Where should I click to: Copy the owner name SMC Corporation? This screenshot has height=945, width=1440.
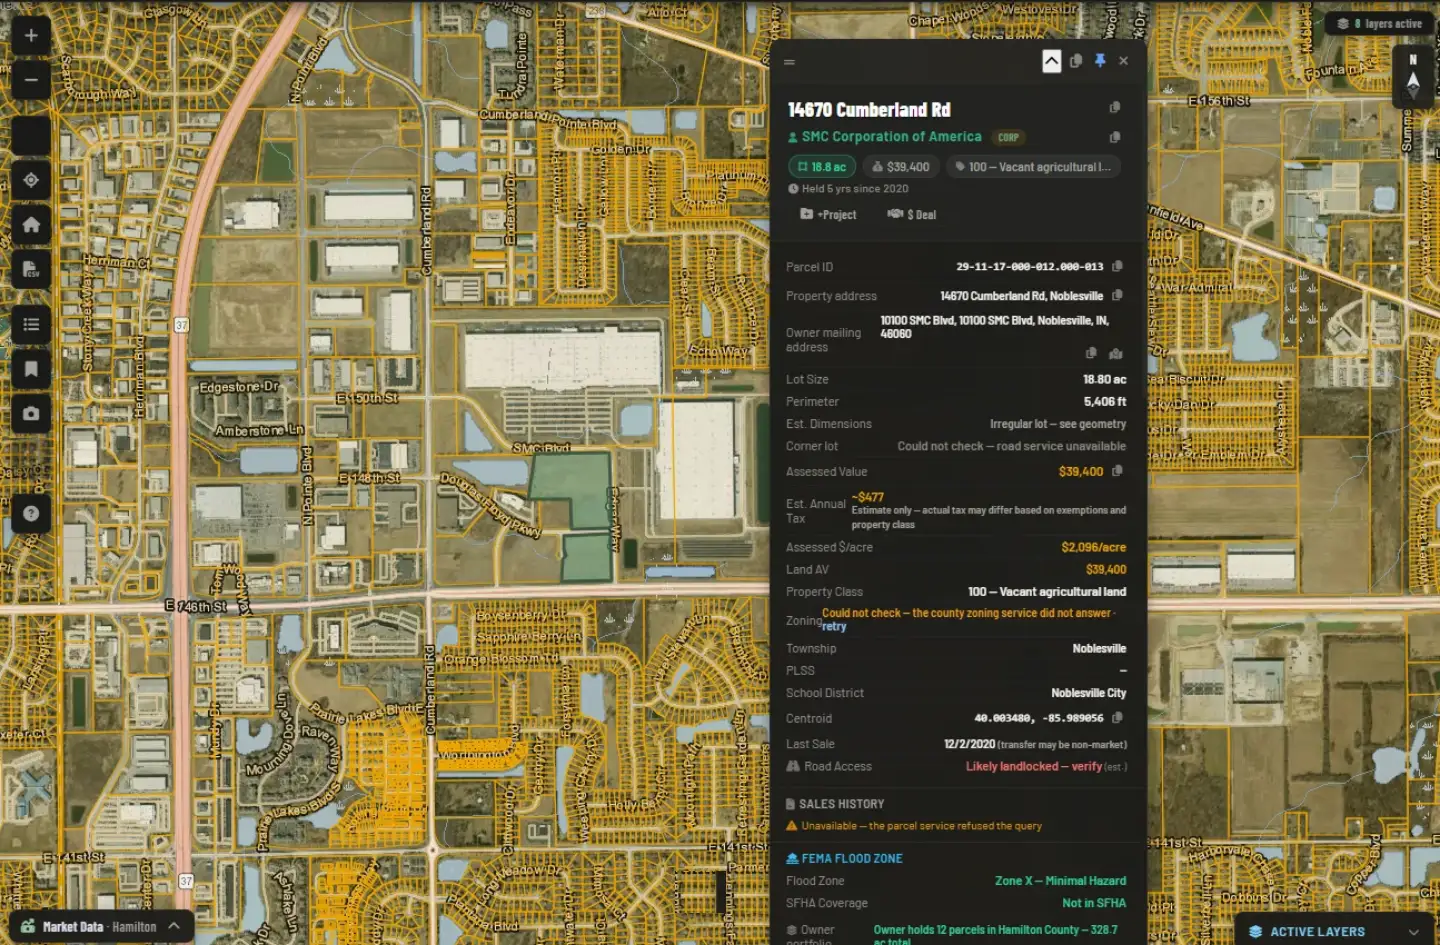point(1115,137)
